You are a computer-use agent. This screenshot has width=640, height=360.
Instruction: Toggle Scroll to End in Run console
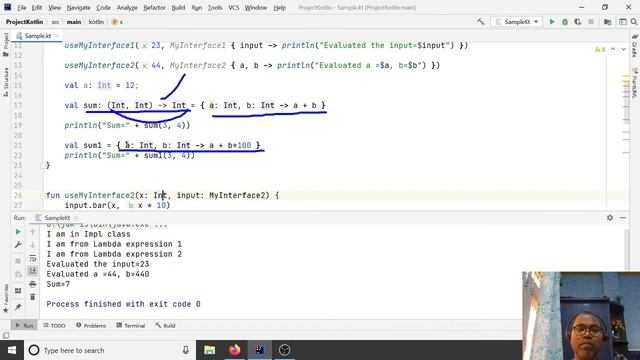point(33,271)
